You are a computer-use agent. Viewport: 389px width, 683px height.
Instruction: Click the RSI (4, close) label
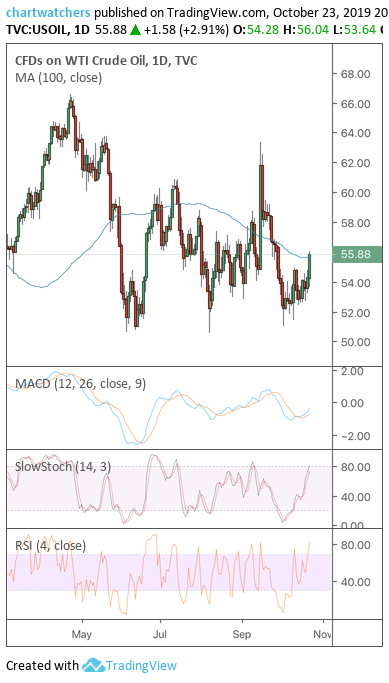click(51, 545)
